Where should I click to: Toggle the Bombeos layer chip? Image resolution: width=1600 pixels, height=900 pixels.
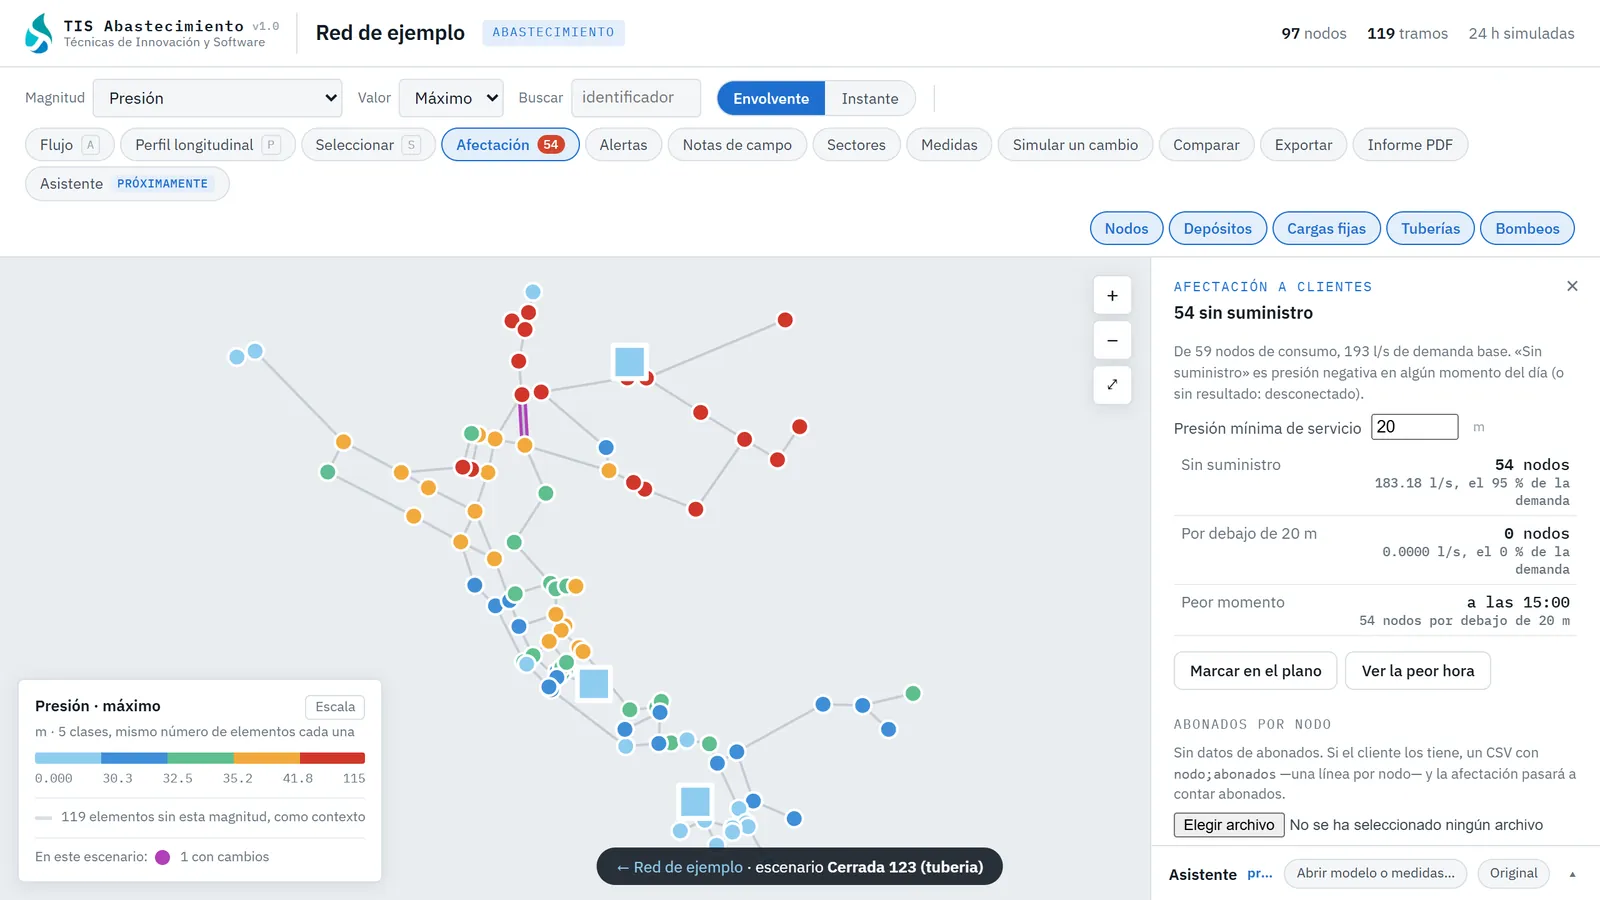1527,228
